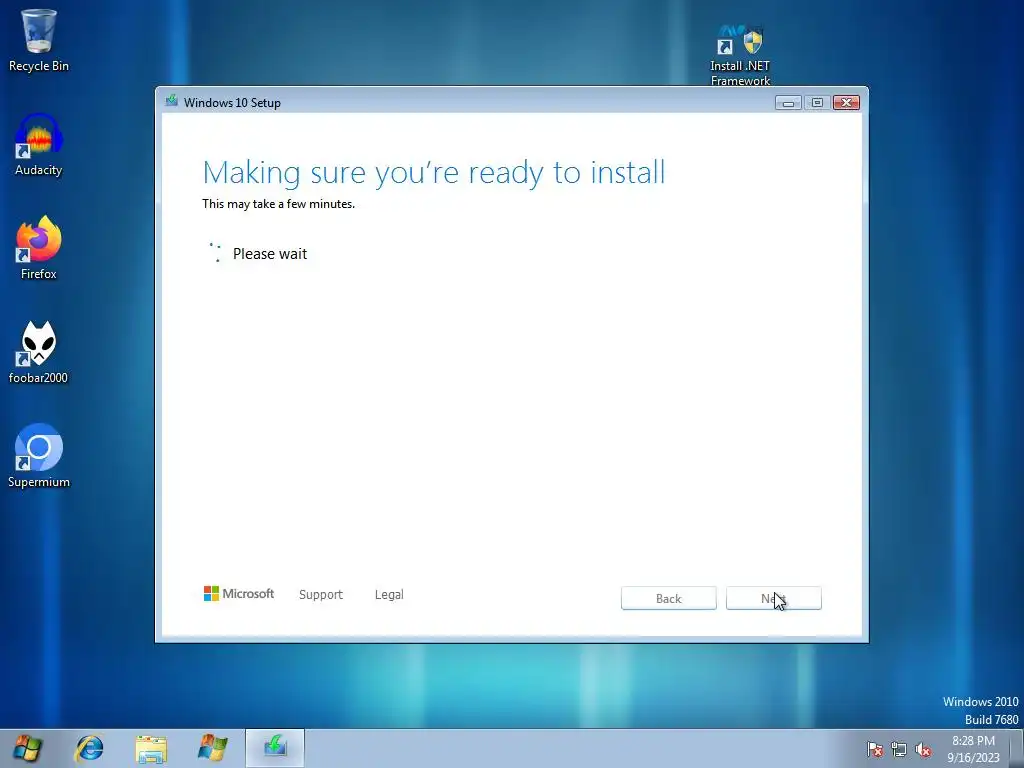Click 'This may take a few minutes.' text
Image resolution: width=1024 pixels, height=768 pixels.
(278, 204)
